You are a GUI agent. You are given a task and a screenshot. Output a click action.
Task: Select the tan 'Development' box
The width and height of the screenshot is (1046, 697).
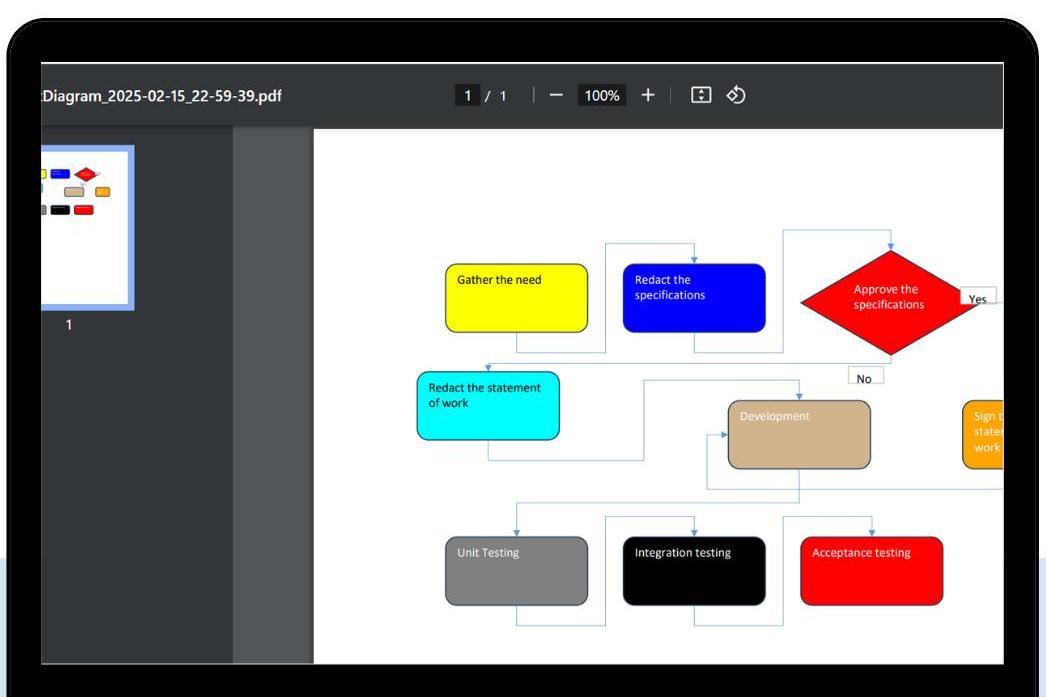tap(799, 432)
